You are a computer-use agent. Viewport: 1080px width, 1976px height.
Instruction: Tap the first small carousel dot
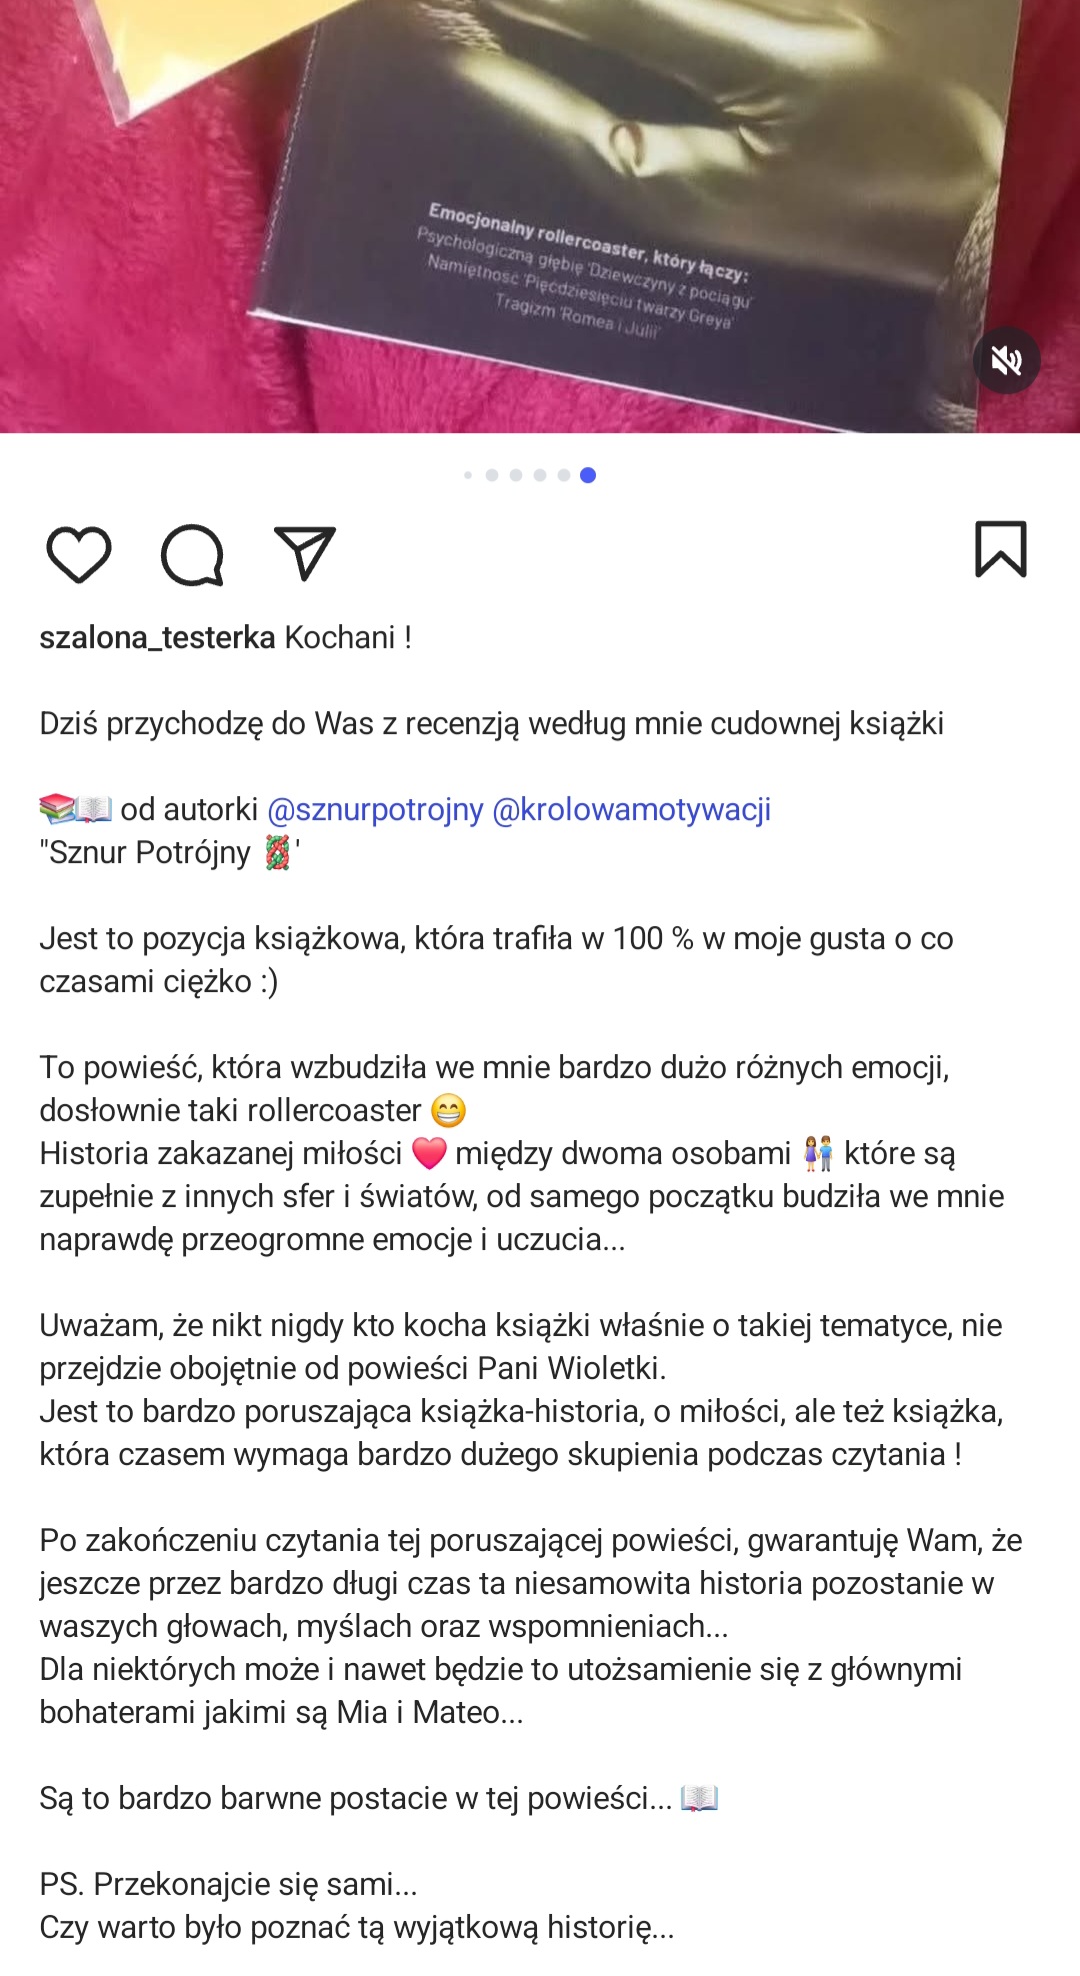(468, 475)
